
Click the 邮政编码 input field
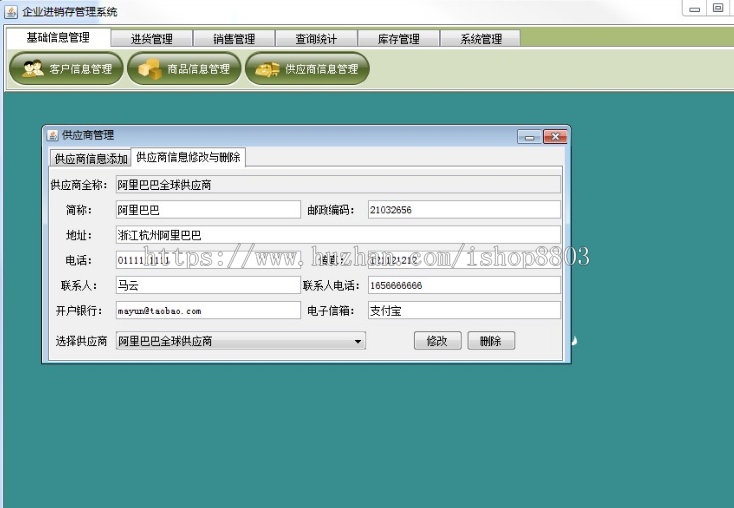point(464,209)
